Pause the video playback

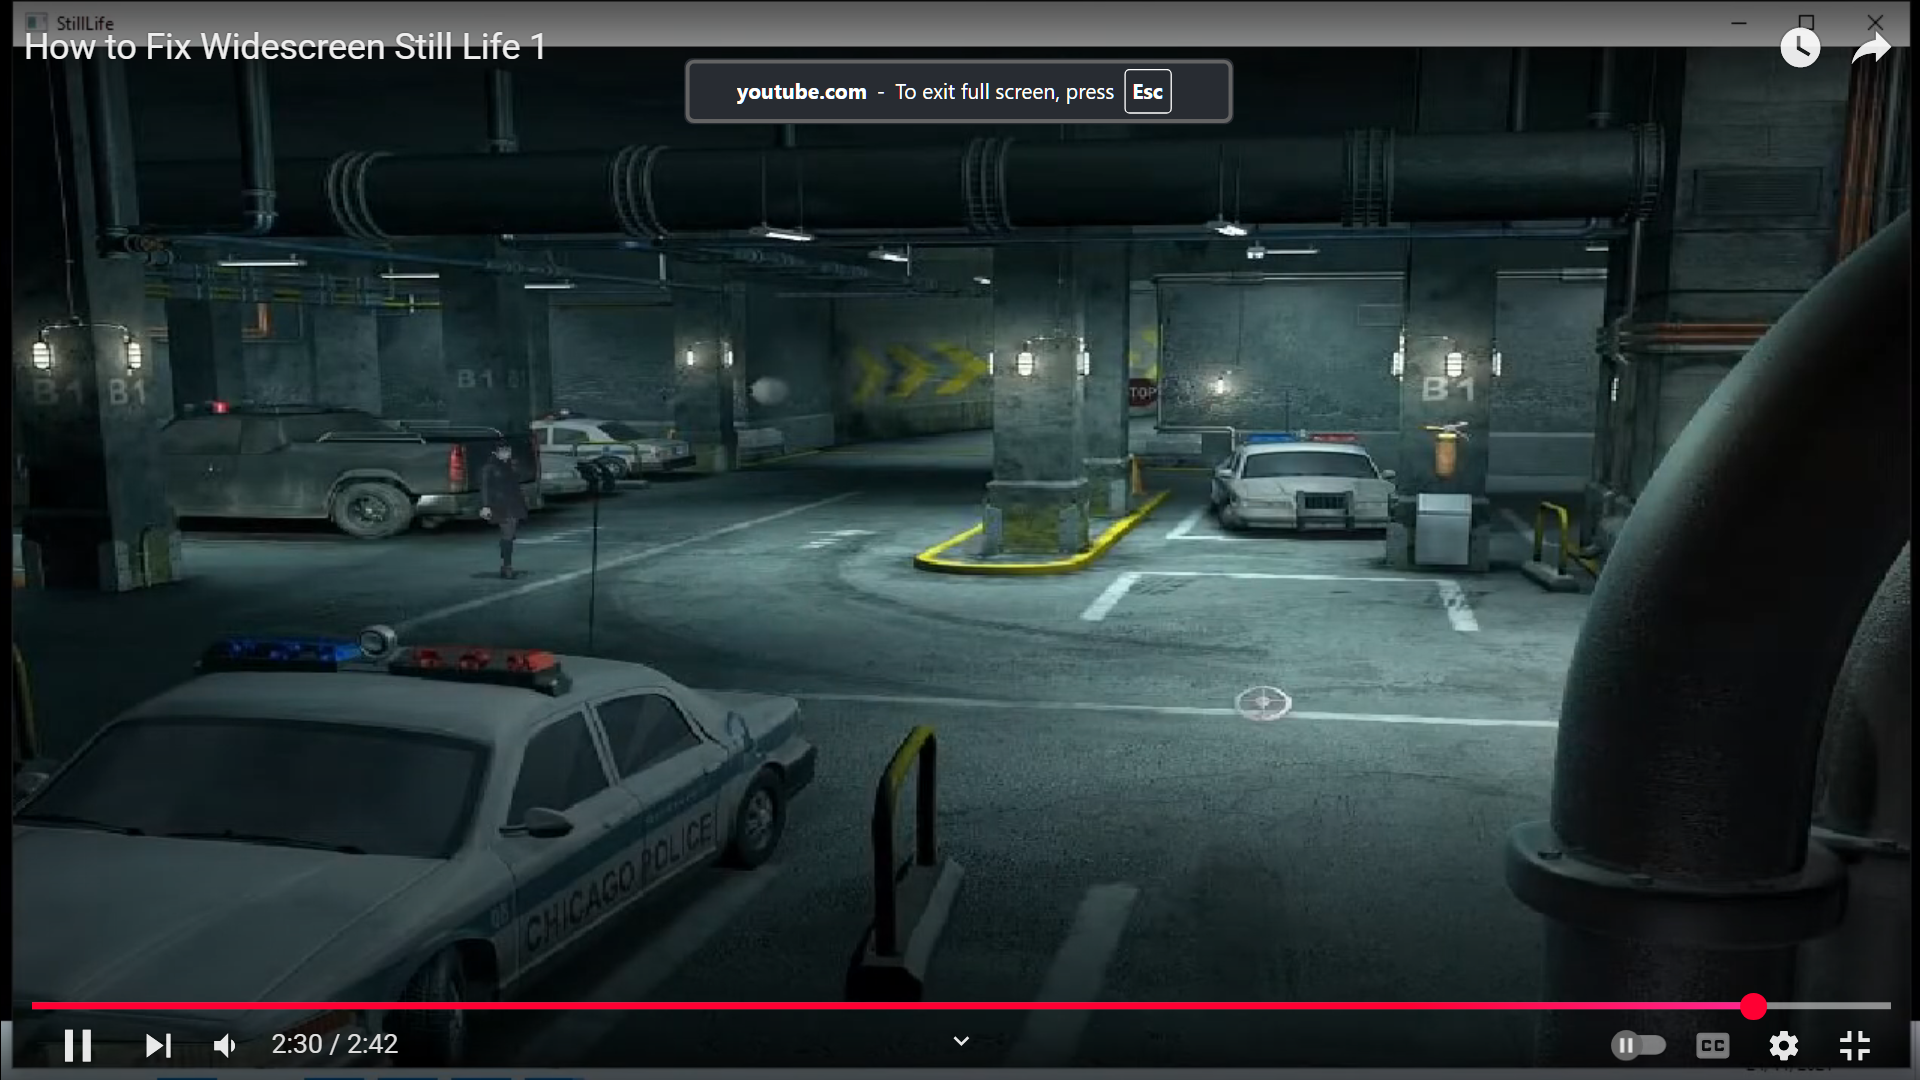[x=78, y=1046]
